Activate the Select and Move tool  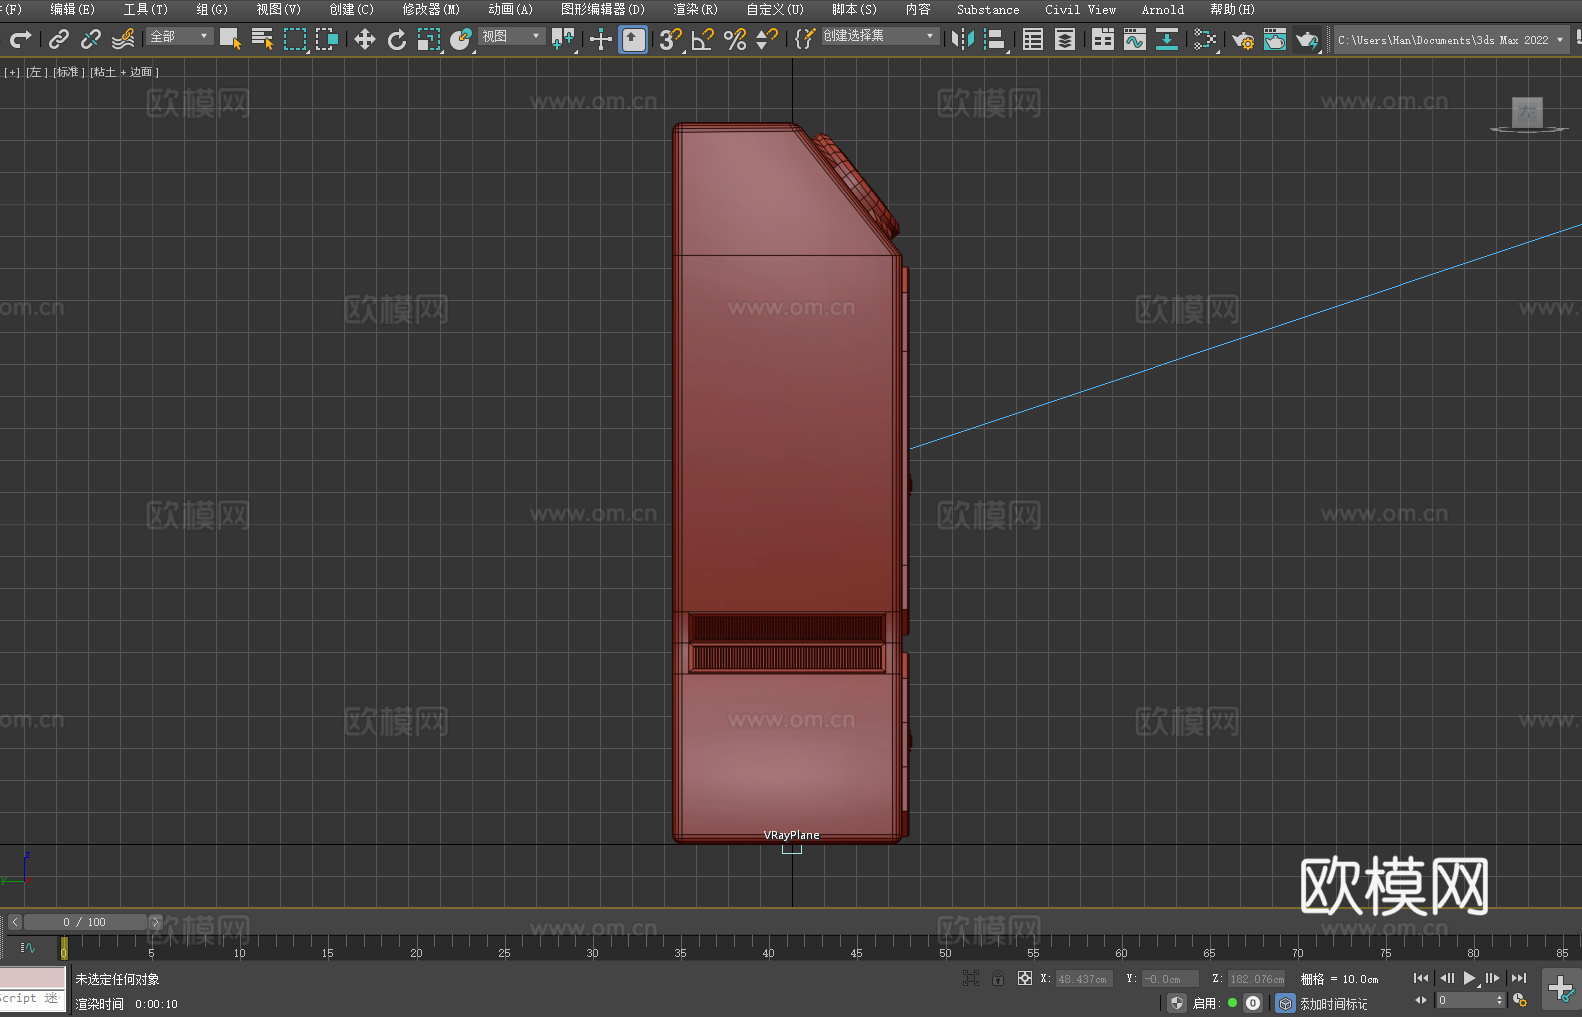365,39
